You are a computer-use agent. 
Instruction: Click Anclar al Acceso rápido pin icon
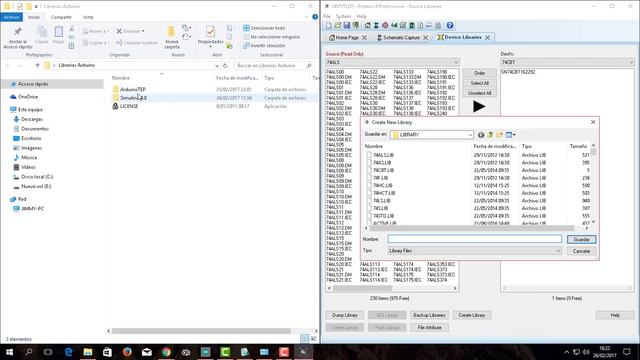[x=18, y=31]
